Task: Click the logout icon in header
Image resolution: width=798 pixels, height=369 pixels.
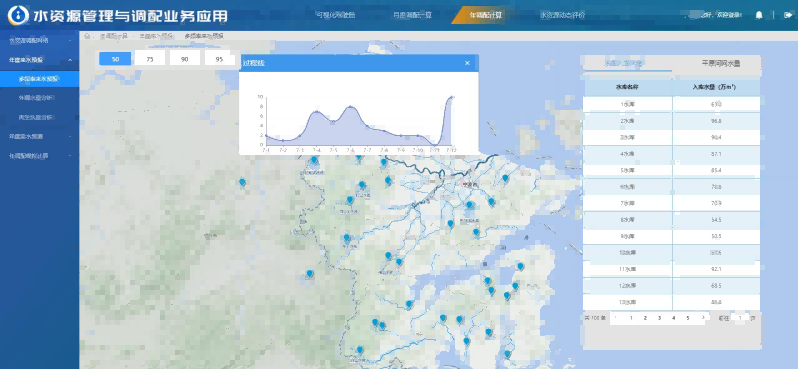Action: pos(788,15)
